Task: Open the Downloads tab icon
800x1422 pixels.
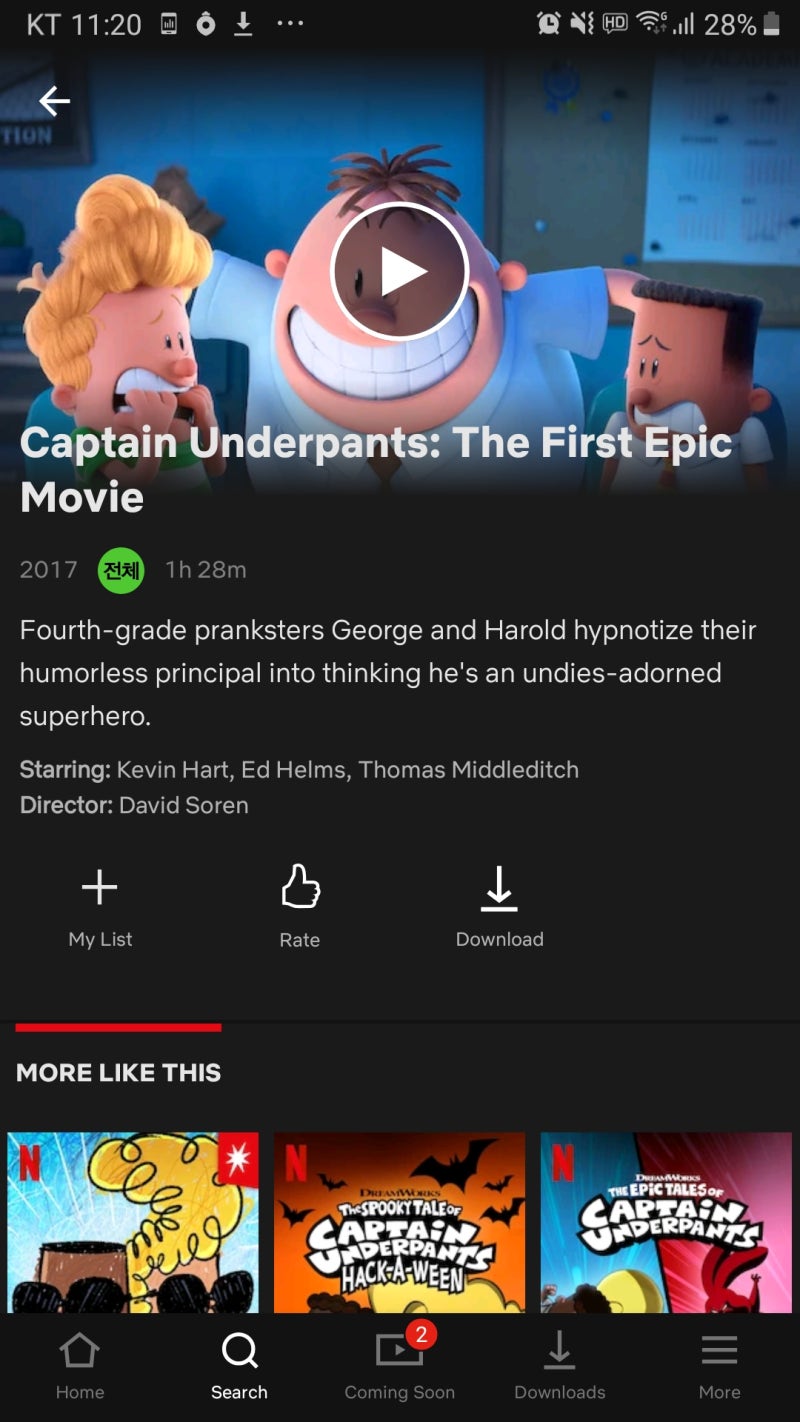Action: pos(560,1367)
